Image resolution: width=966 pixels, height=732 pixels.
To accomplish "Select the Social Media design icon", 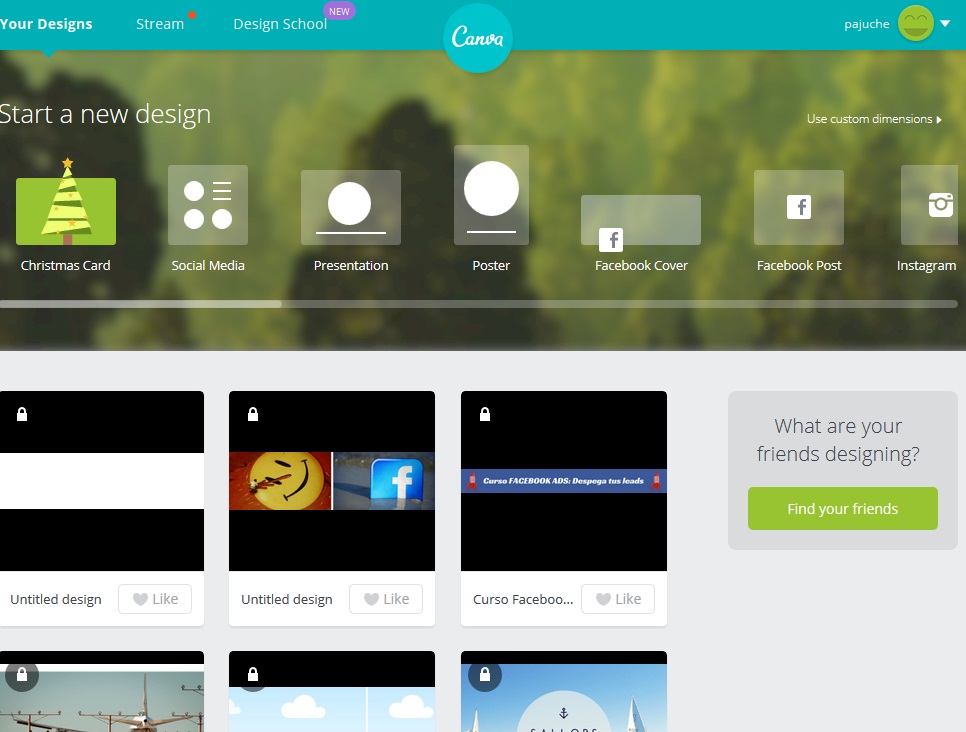I will (208, 205).
